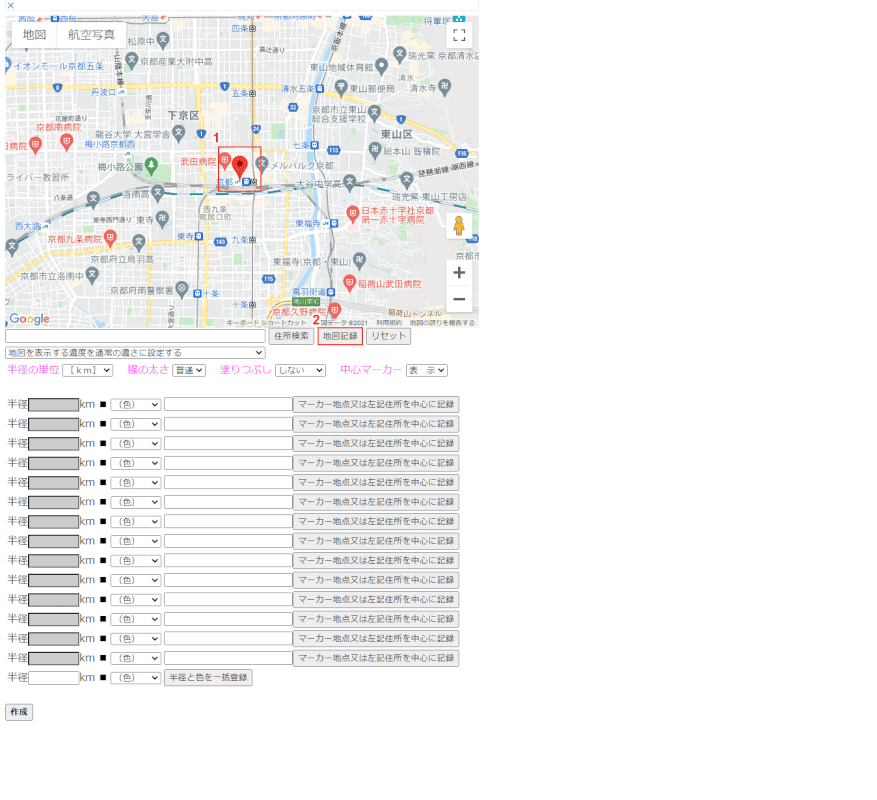Image resolution: width=877 pixels, height=800 pixels.
Task: Click the 半径と色を一括登録 button
Action: tap(208, 677)
